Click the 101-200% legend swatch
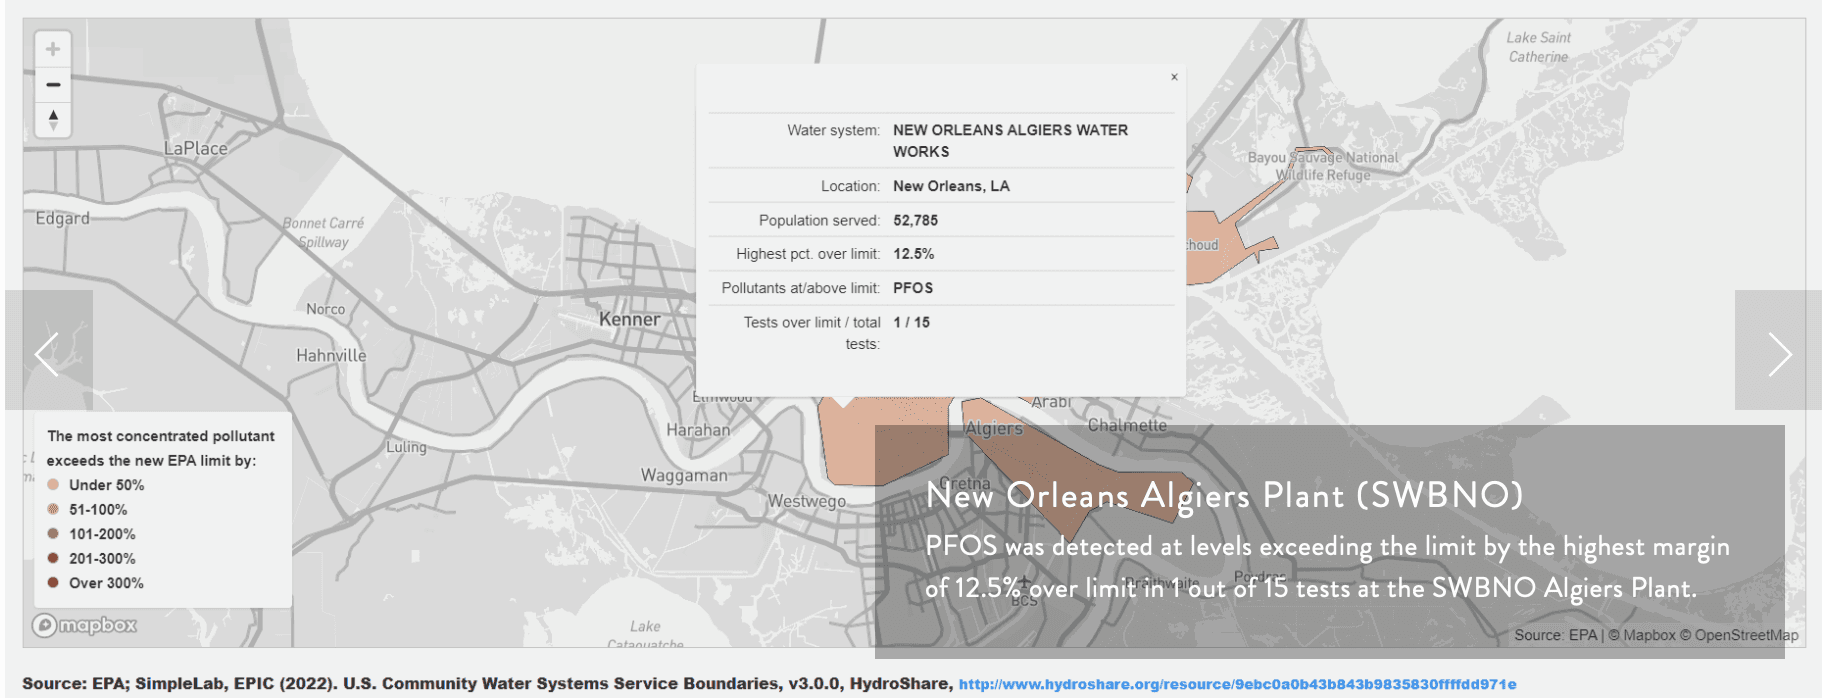The height and width of the screenshot is (698, 1822). 53,534
